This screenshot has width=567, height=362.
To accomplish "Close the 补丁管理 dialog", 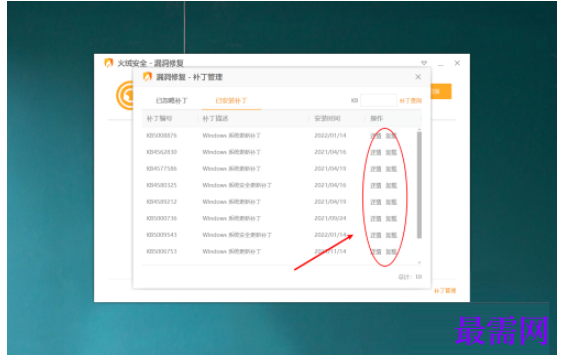I will 418,77.
